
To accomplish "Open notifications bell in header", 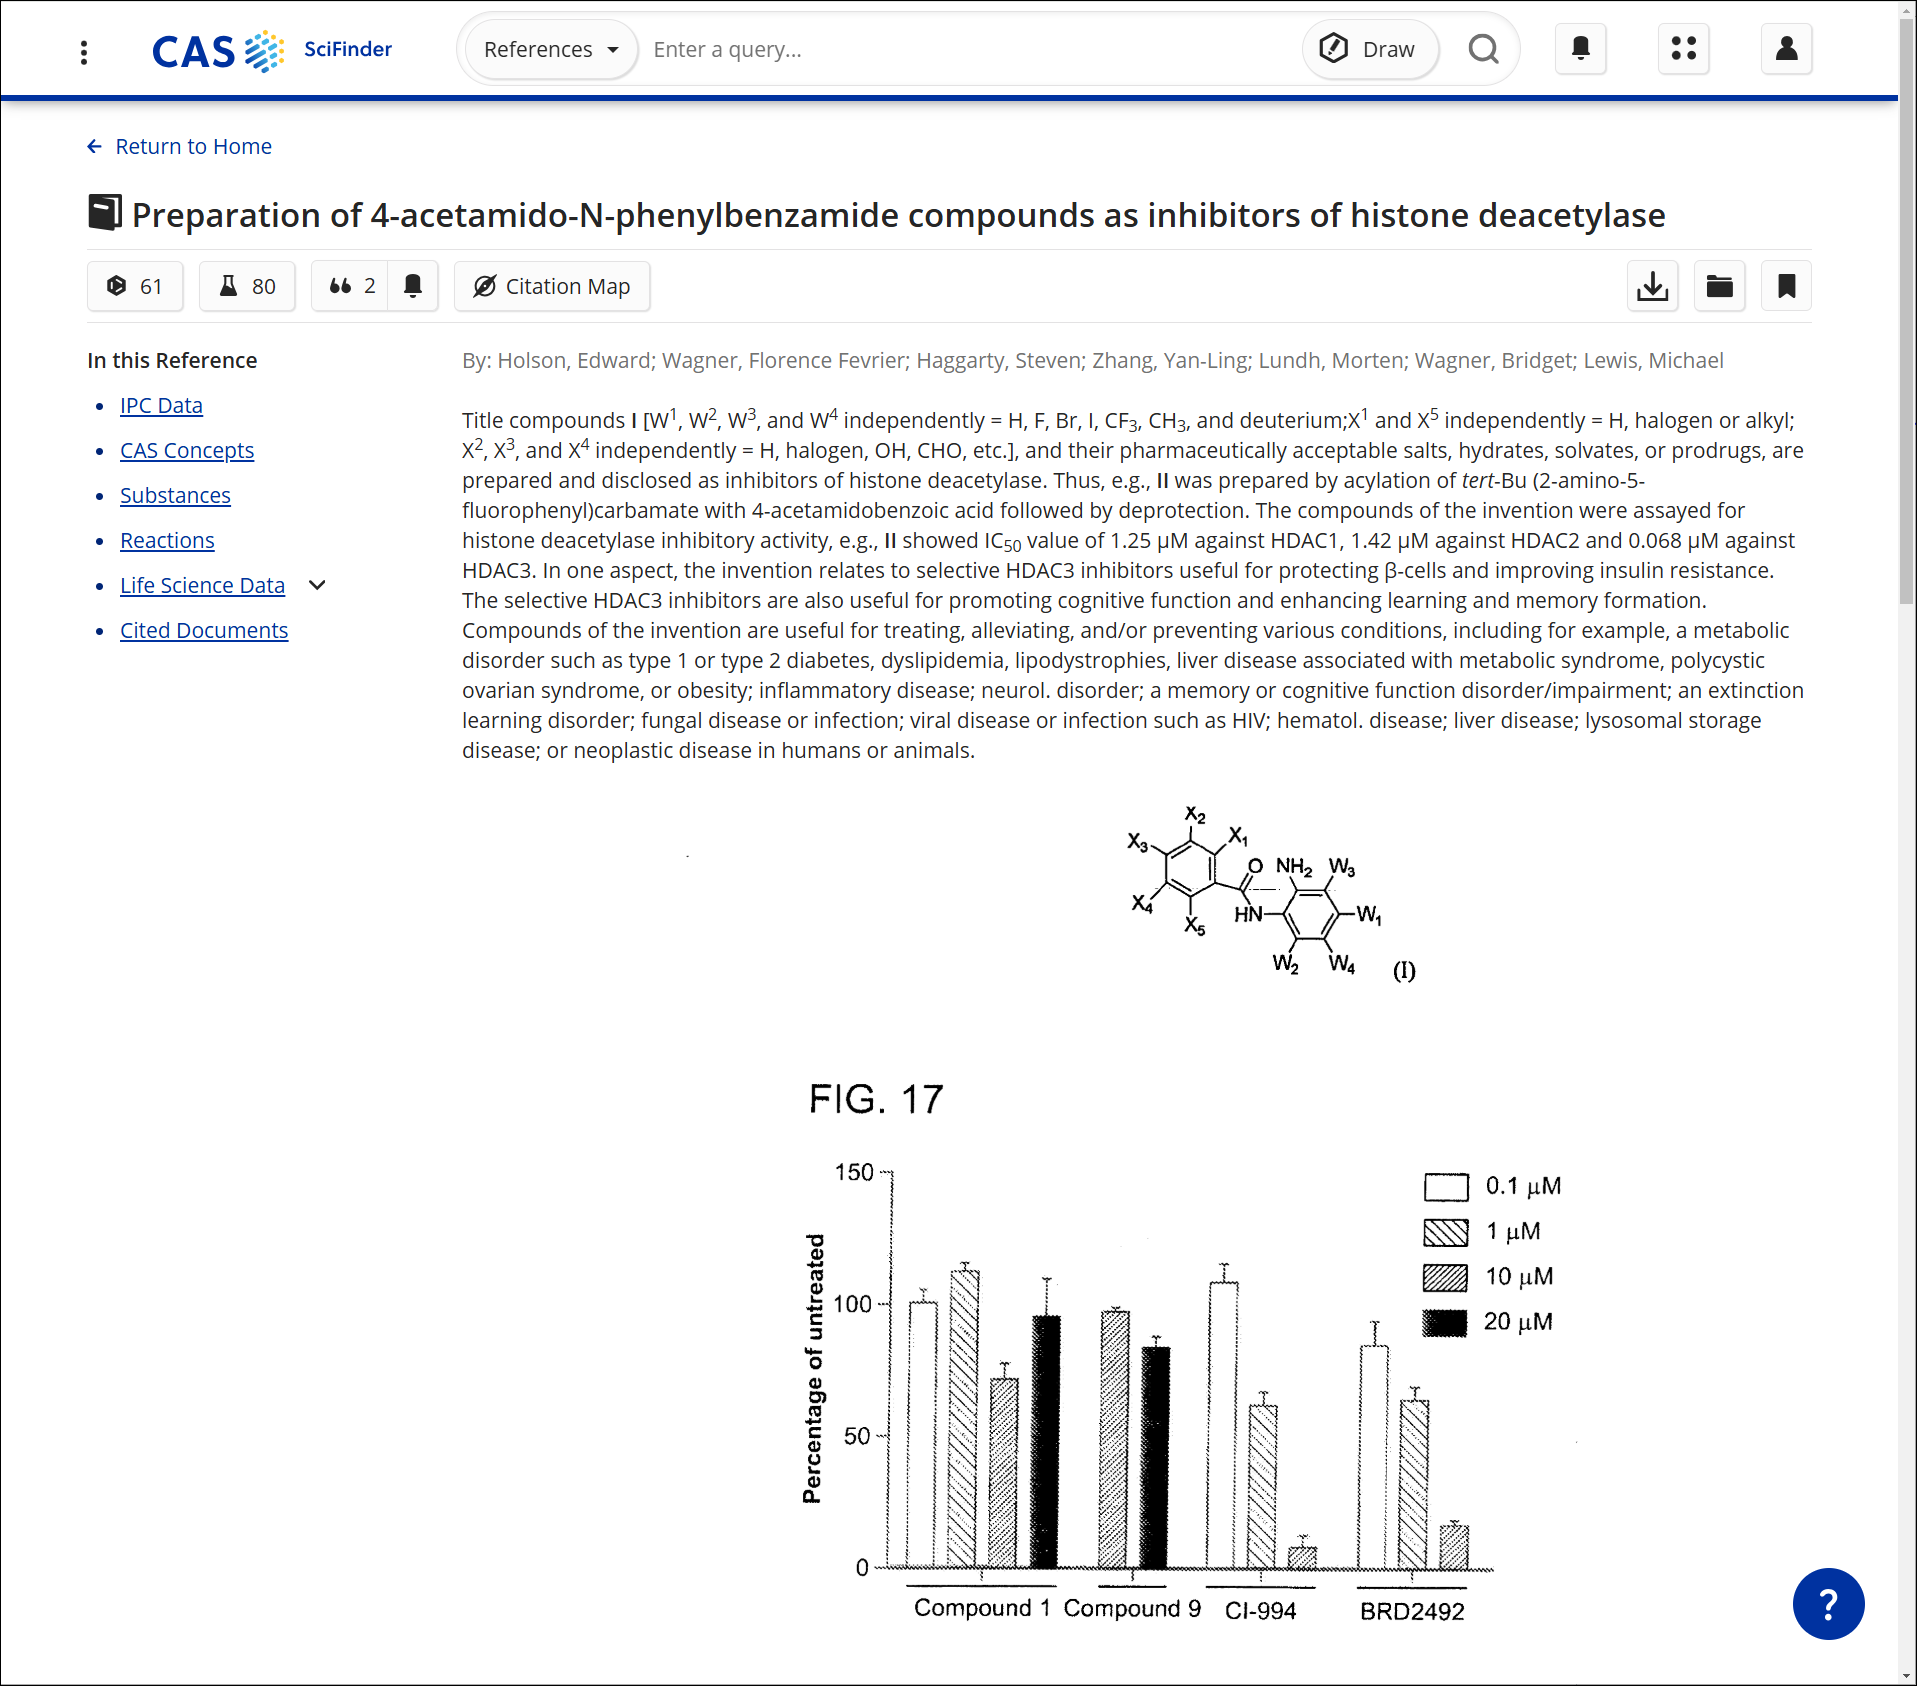I will point(1580,49).
